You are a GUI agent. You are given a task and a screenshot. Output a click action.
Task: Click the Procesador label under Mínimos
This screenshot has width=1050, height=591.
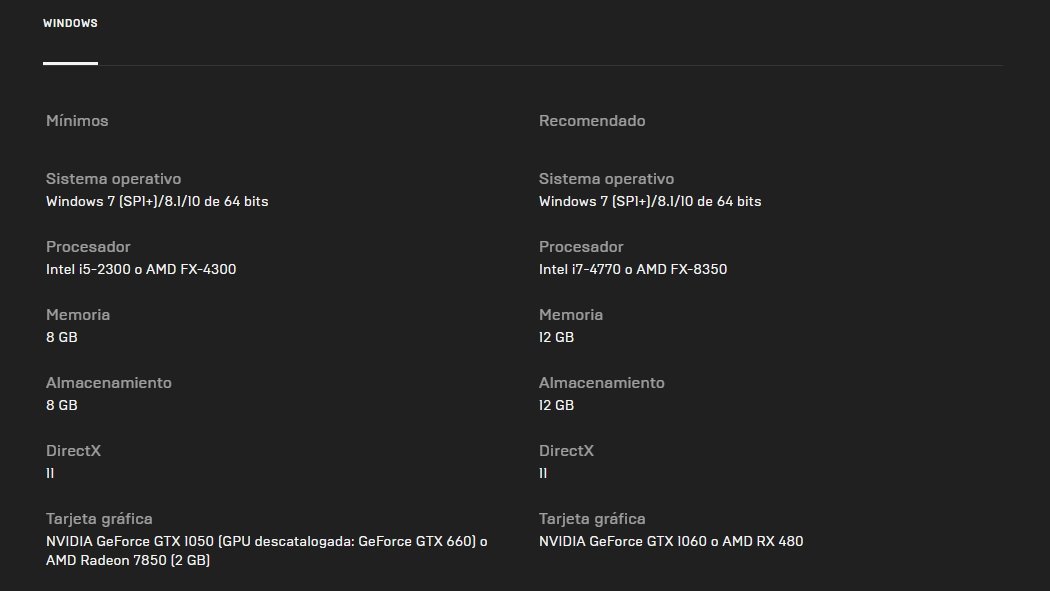coord(88,247)
